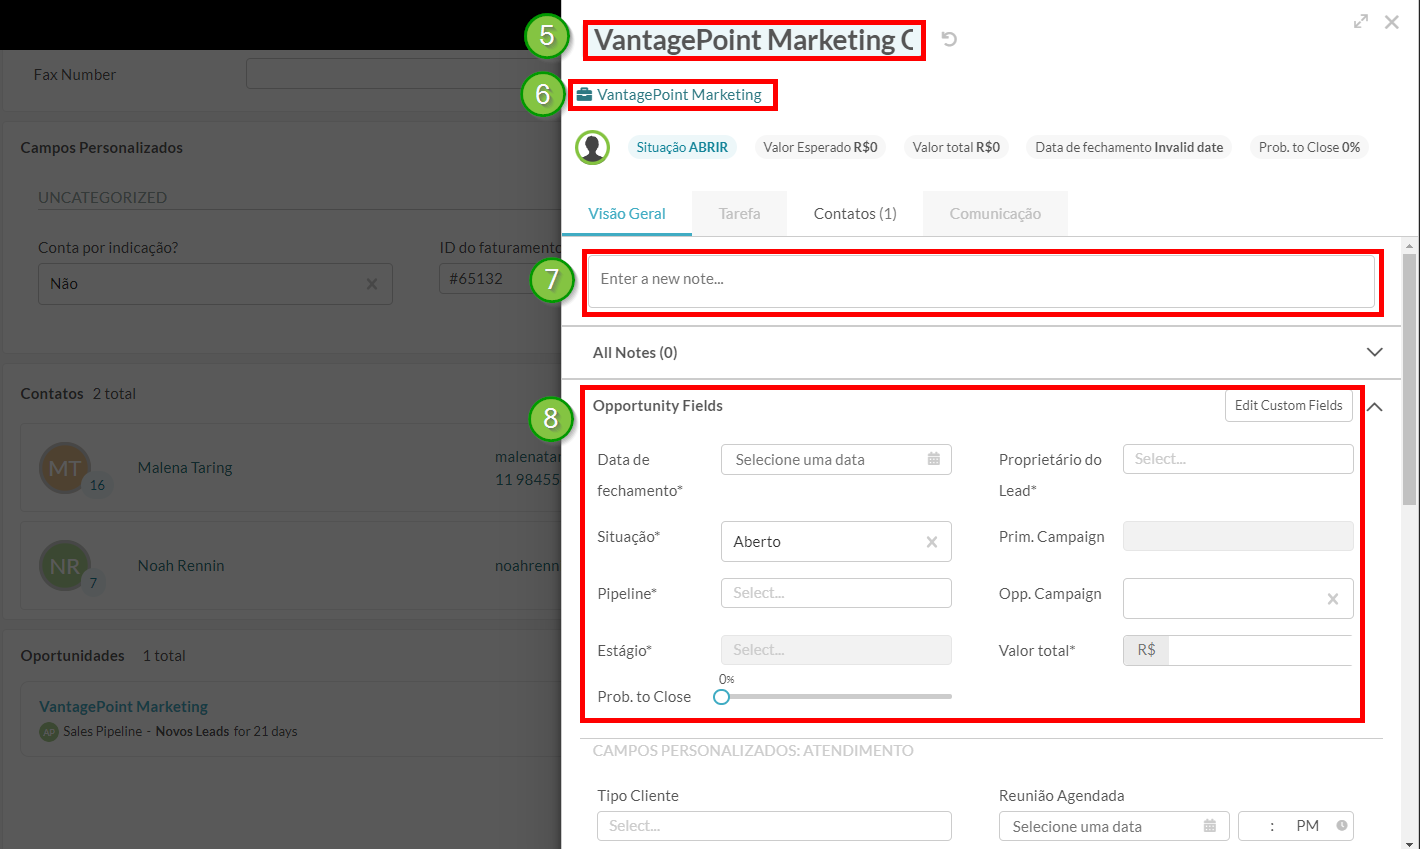Open Conta por indicação dropdown
Image resolution: width=1420 pixels, height=849 pixels.
215,284
